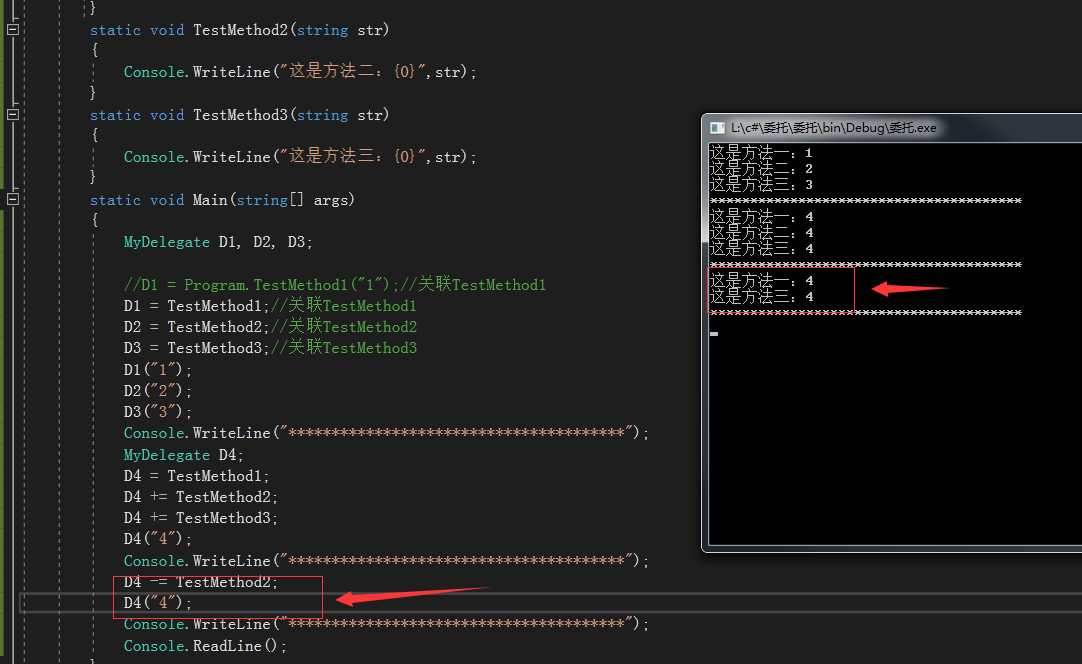Click the 'MyDelegate D4;' declaration
Viewport: 1082px width, 664px height.
click(183, 455)
